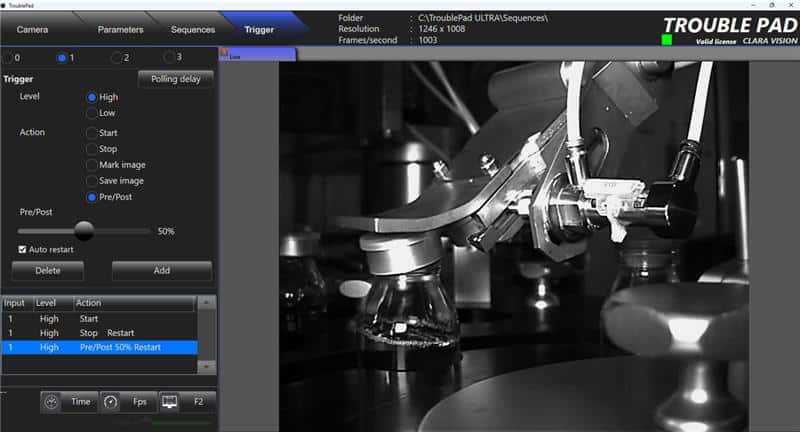Image resolution: width=800 pixels, height=432 pixels.
Task: Click the Delete button
Action: click(x=47, y=271)
